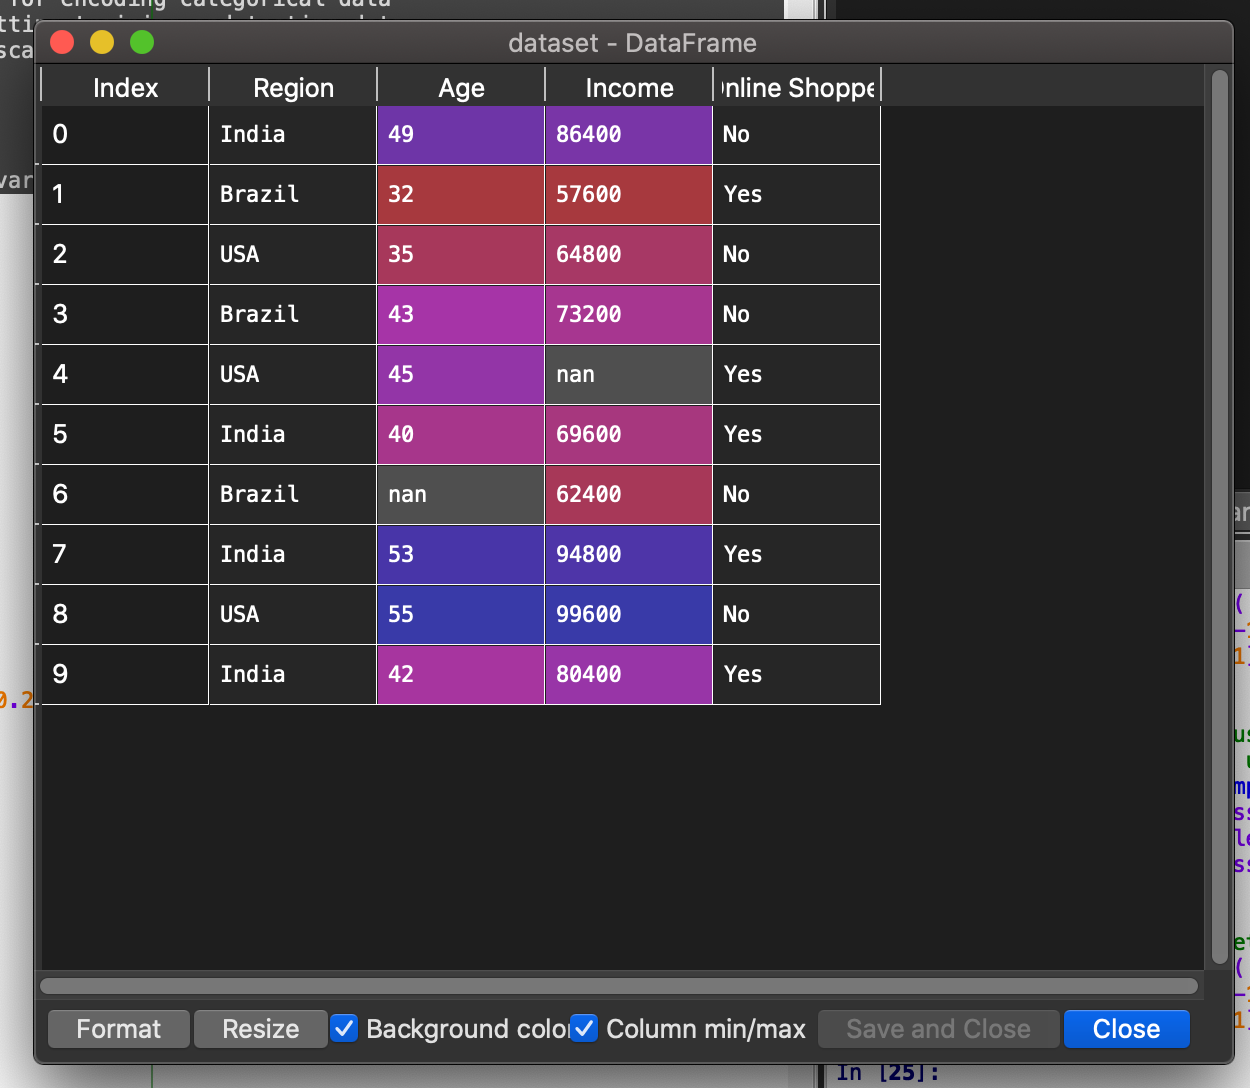Toggle the Background color checkbox

point(344,1028)
